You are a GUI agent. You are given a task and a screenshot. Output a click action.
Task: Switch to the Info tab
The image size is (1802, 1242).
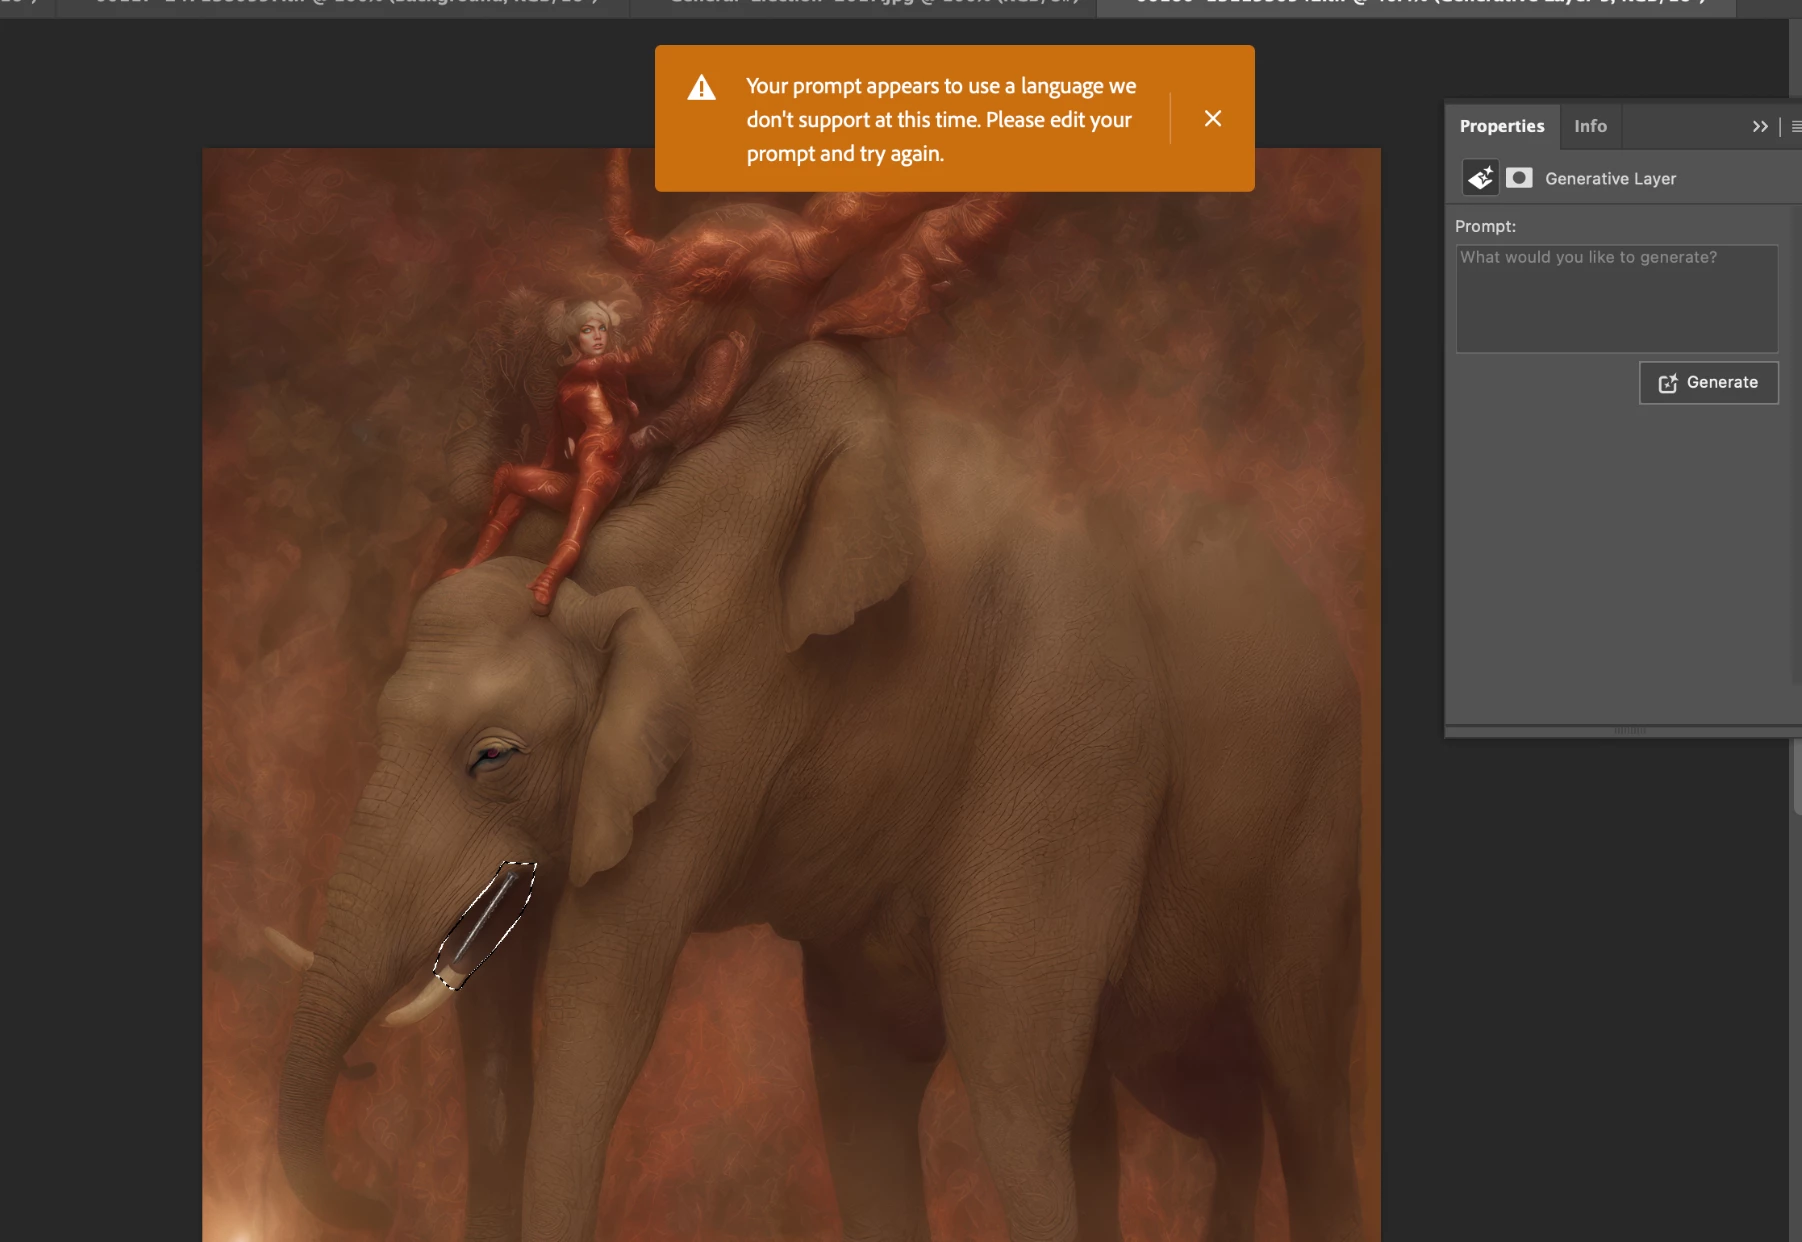(x=1590, y=126)
